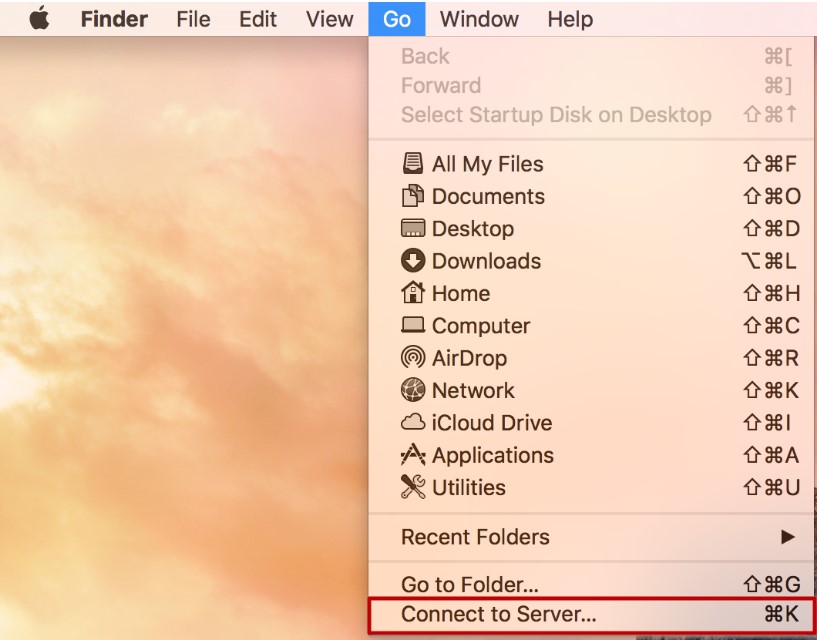The width and height of the screenshot is (817, 640).
Task: Open the View menu
Action: 330,19
